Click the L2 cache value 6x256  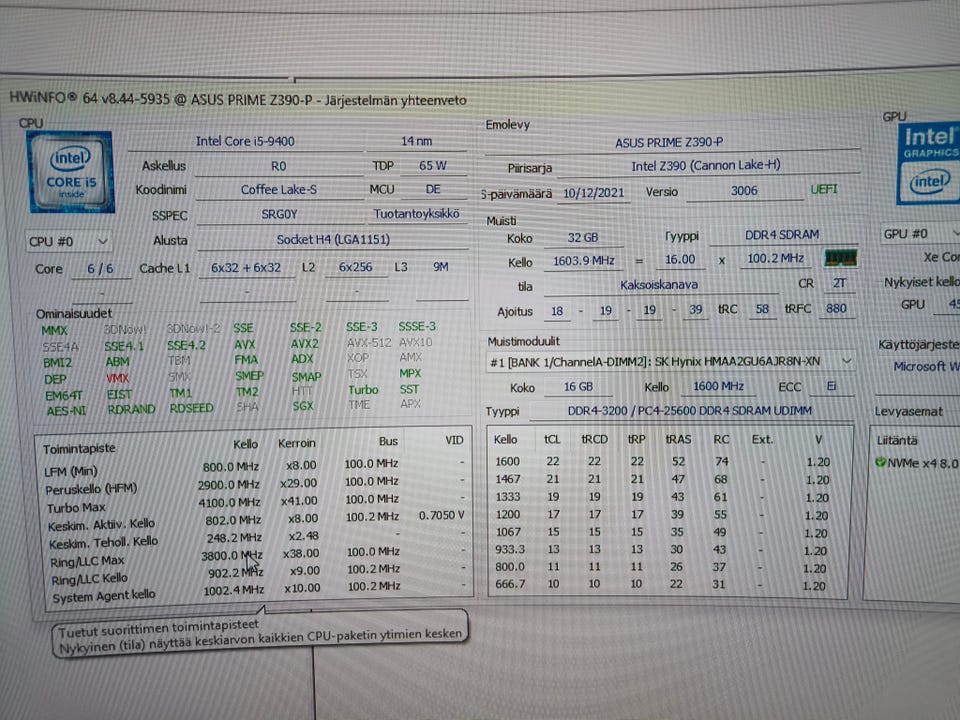[x=356, y=268]
